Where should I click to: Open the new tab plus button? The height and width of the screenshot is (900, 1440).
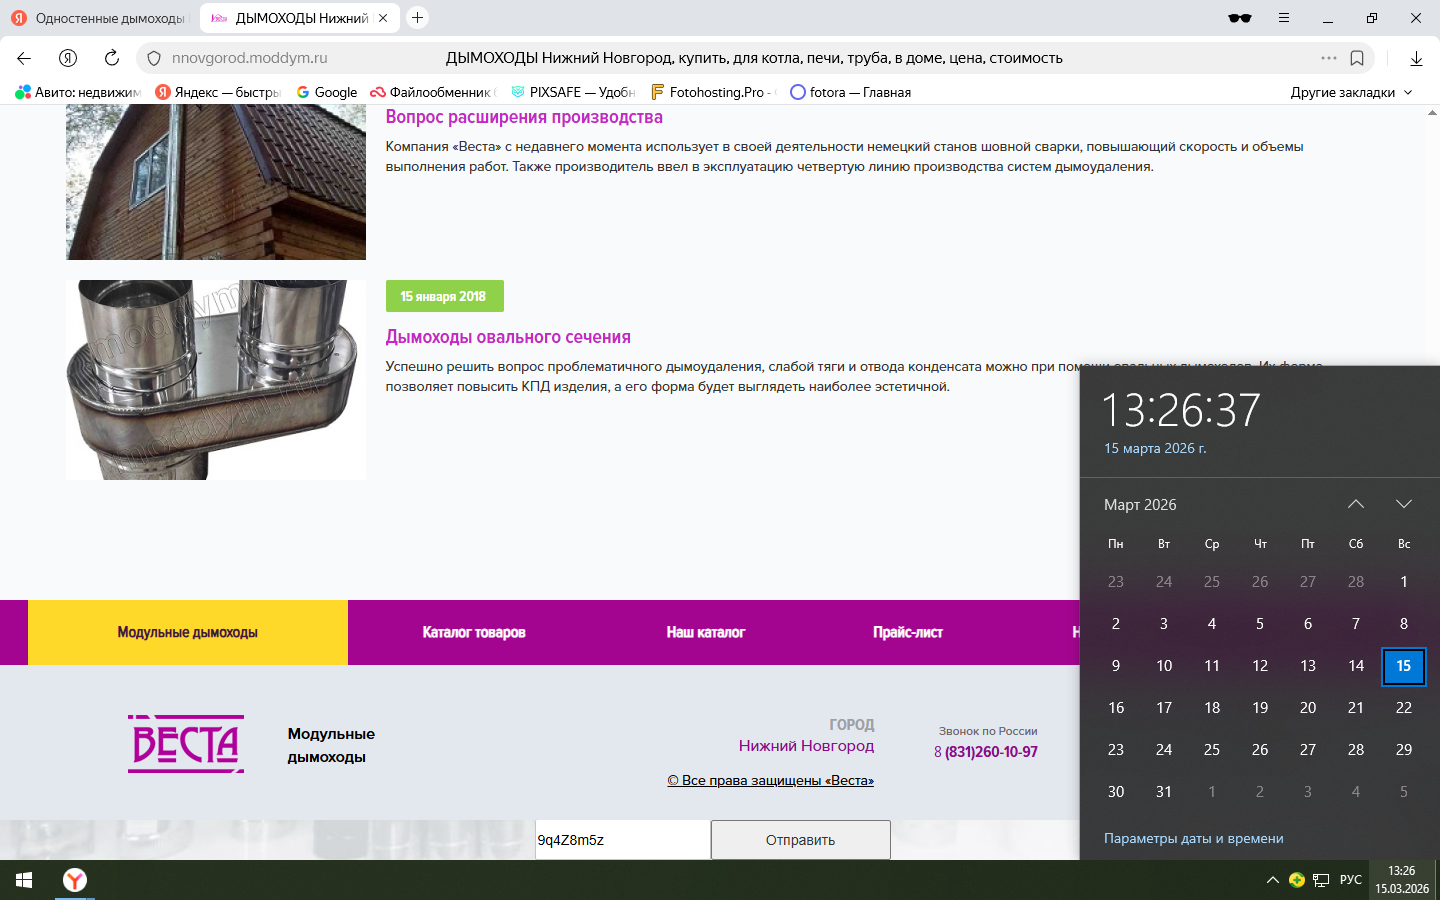coord(418,18)
